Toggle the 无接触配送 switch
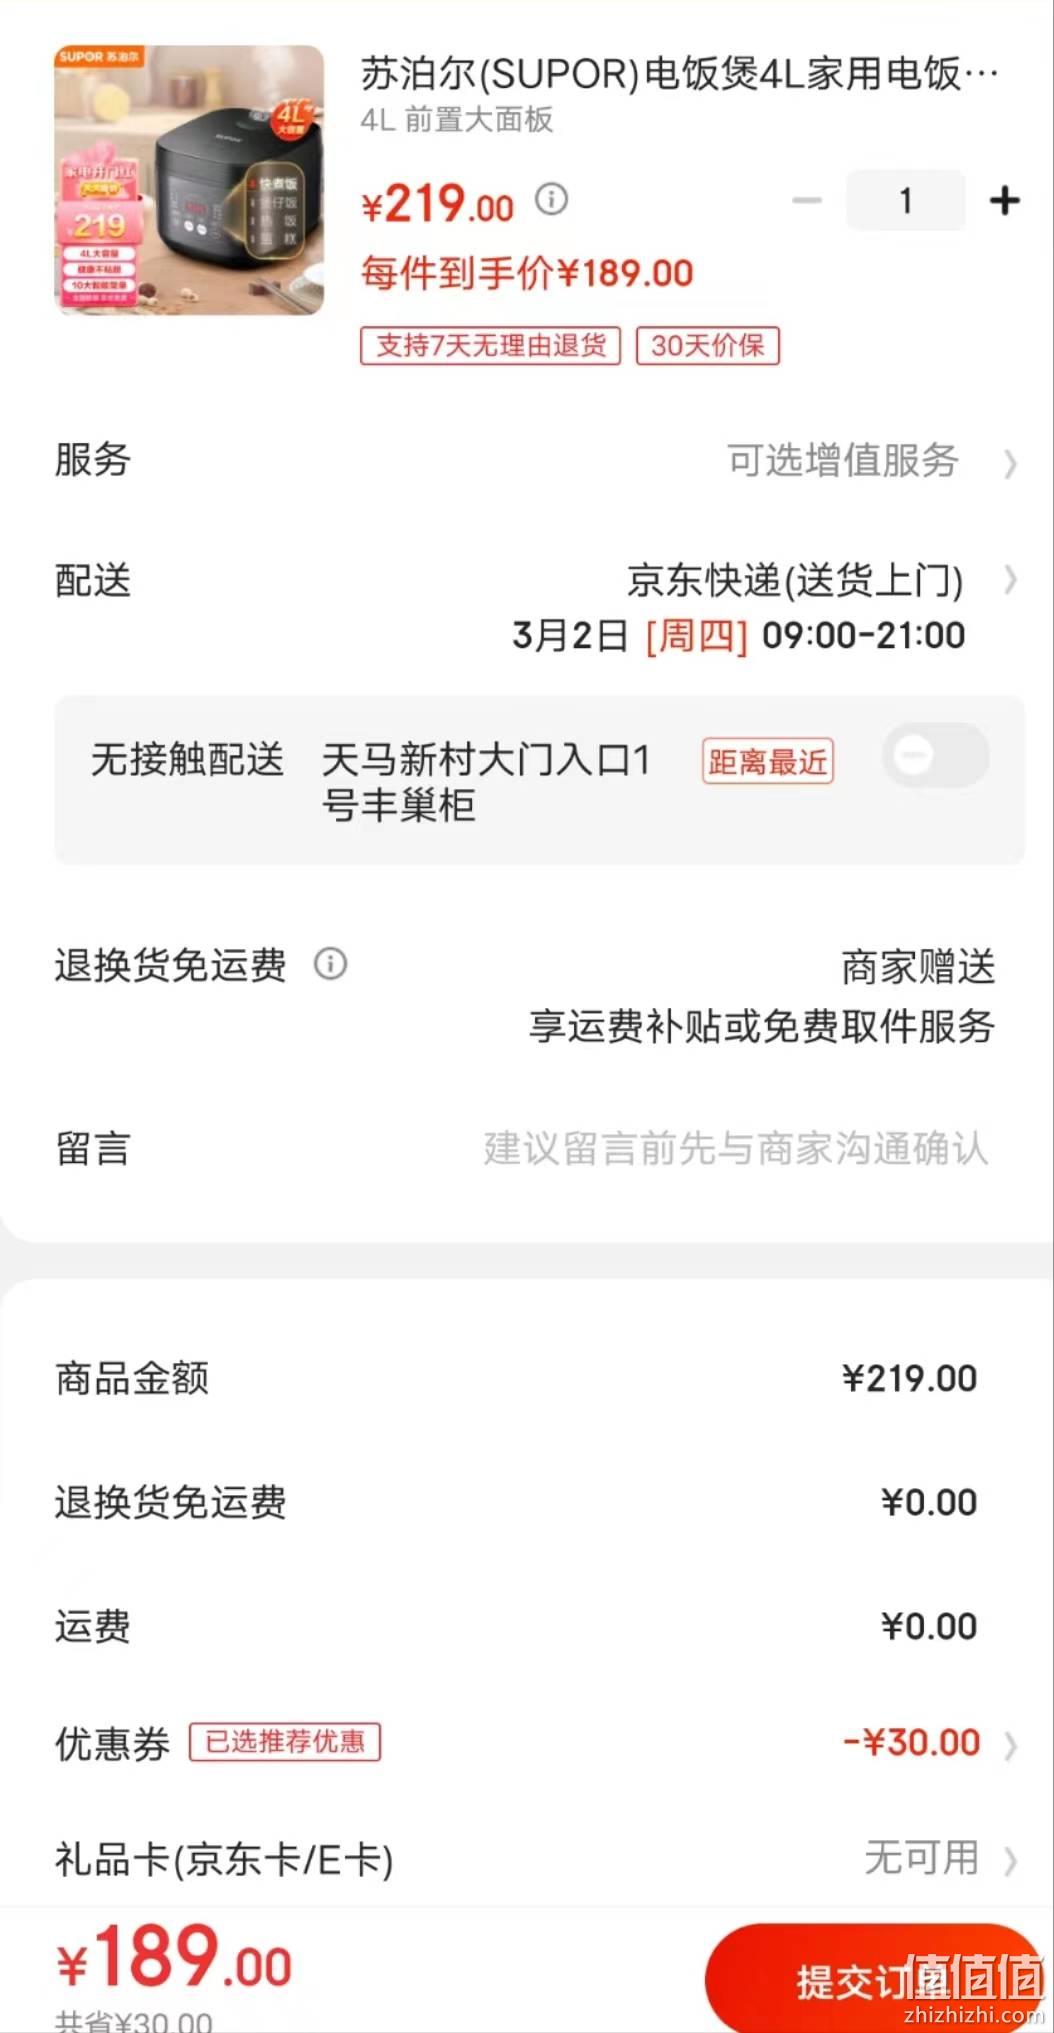Screen dimensions: 1054x2033 click(x=935, y=756)
